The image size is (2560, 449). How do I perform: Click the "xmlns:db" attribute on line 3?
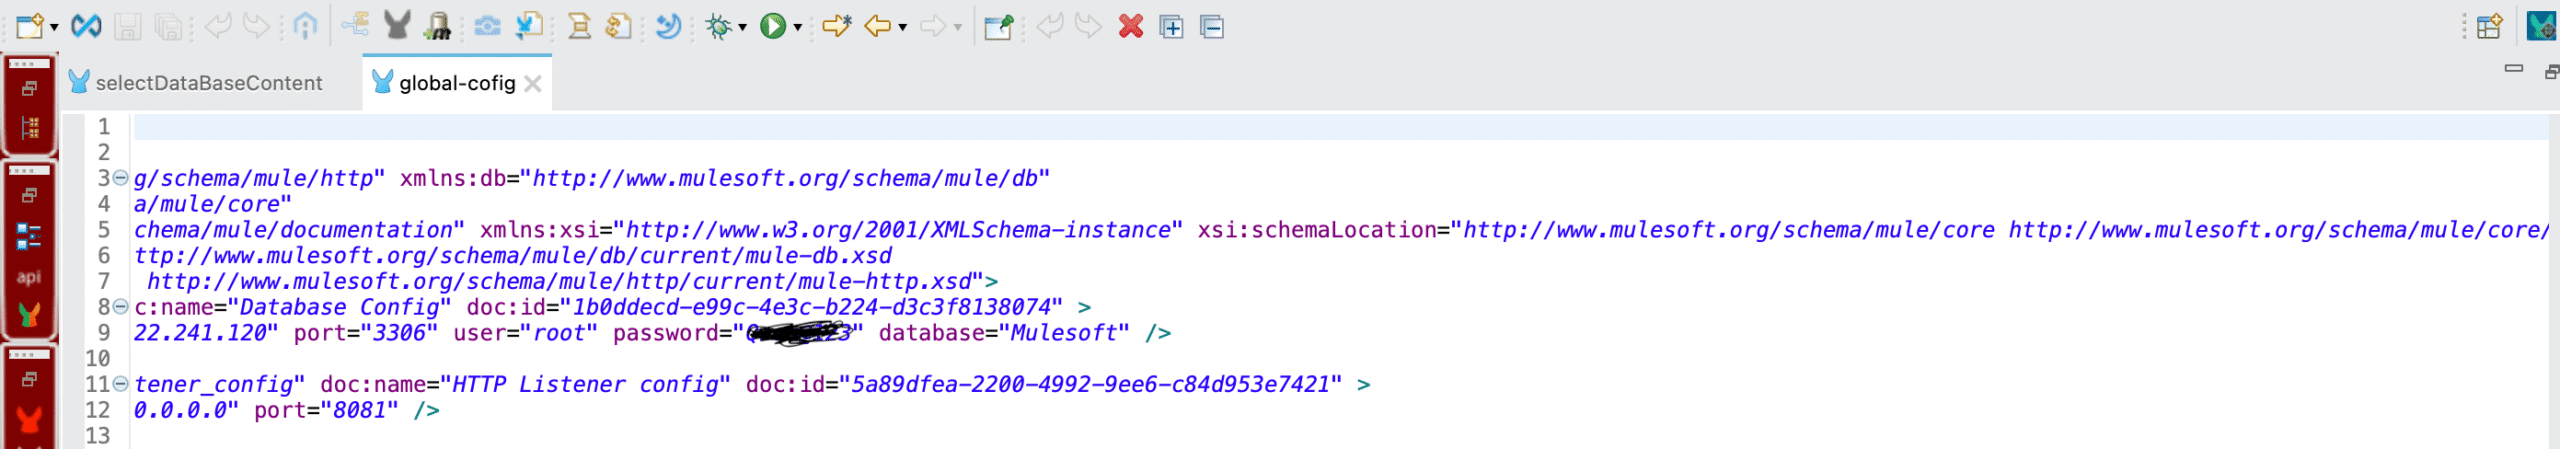[x=453, y=178]
